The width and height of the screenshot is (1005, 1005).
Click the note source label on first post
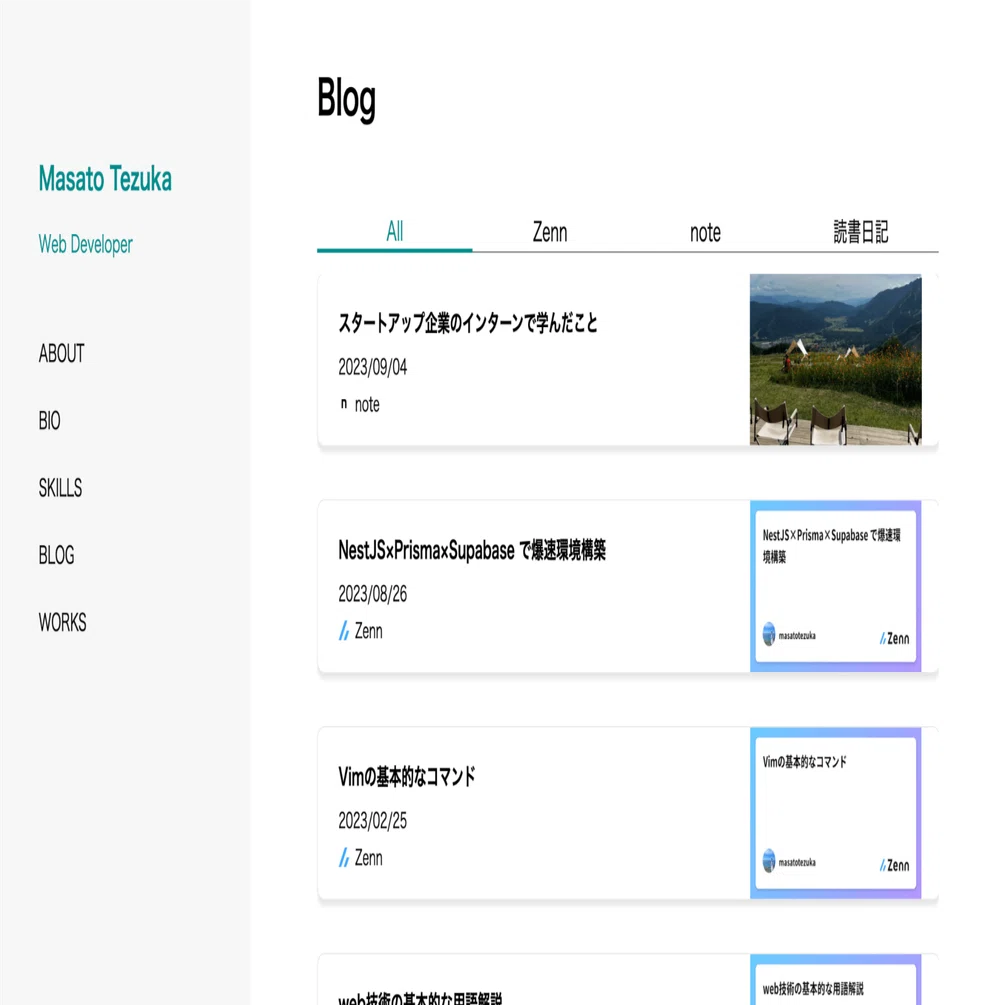coord(367,404)
